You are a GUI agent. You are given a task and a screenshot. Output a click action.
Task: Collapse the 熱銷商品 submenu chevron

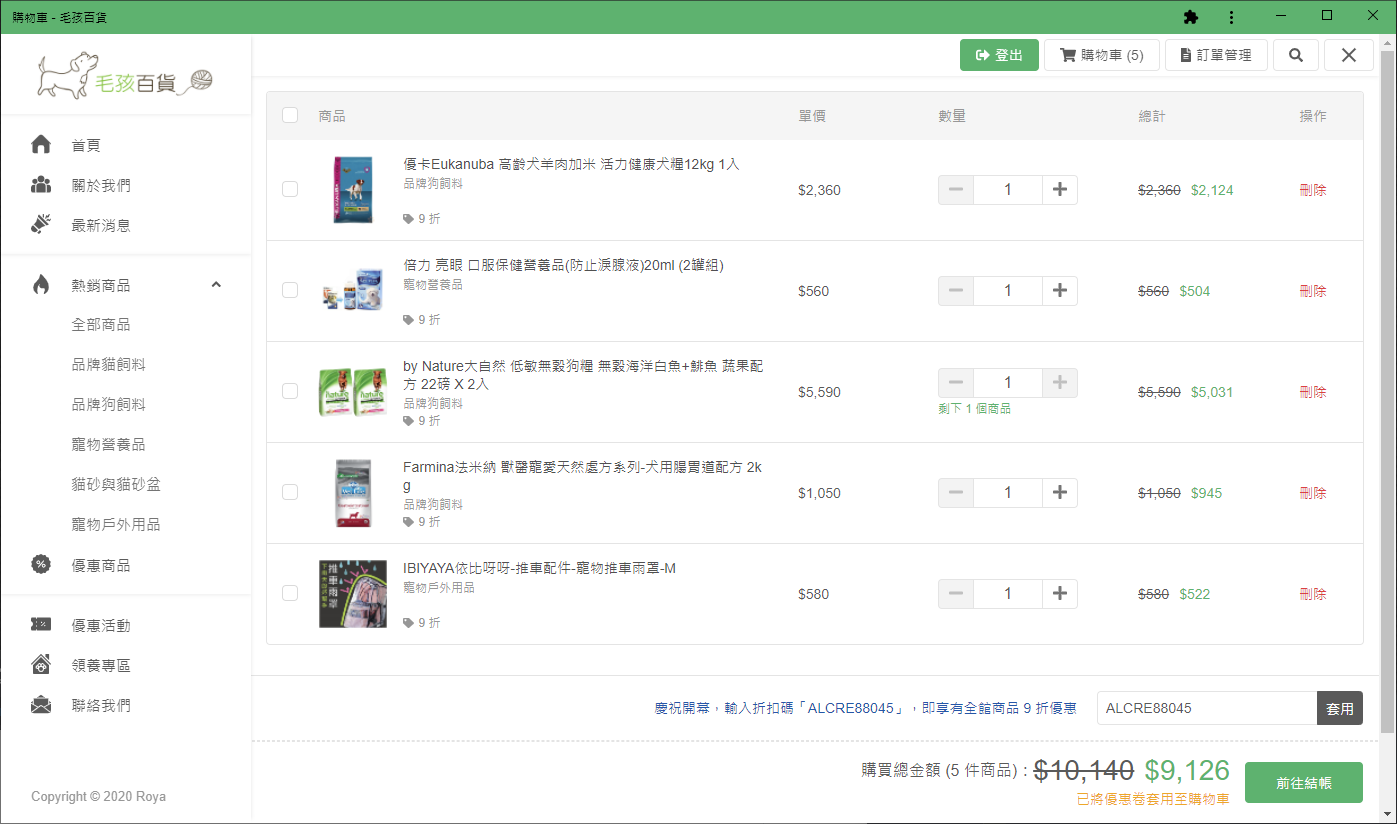[x=216, y=285]
